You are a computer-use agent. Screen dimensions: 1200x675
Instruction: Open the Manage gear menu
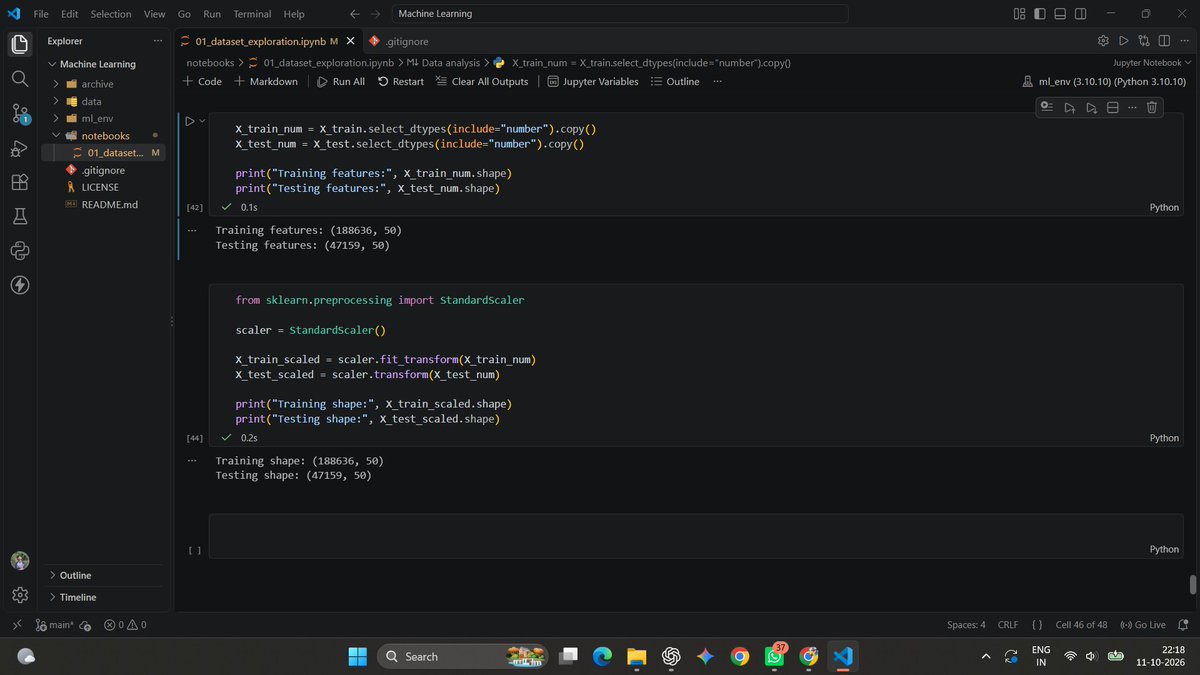(19, 595)
